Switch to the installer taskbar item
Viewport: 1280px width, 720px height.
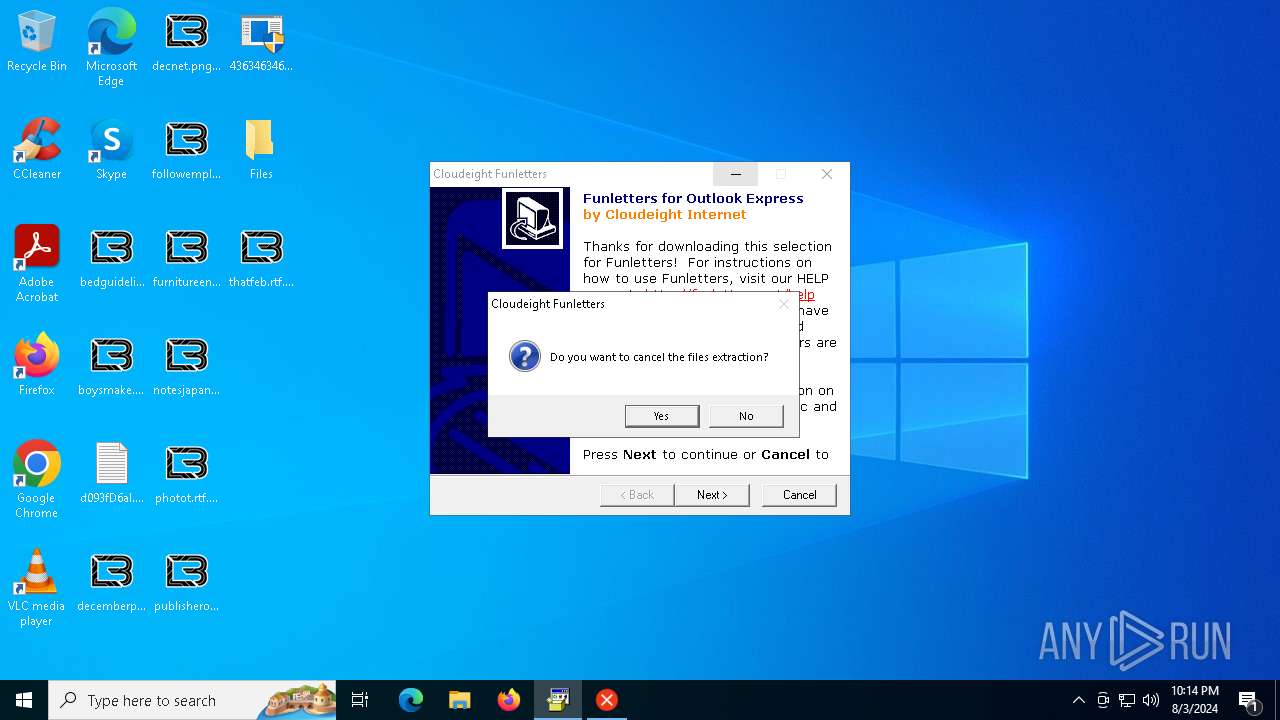click(x=558, y=700)
